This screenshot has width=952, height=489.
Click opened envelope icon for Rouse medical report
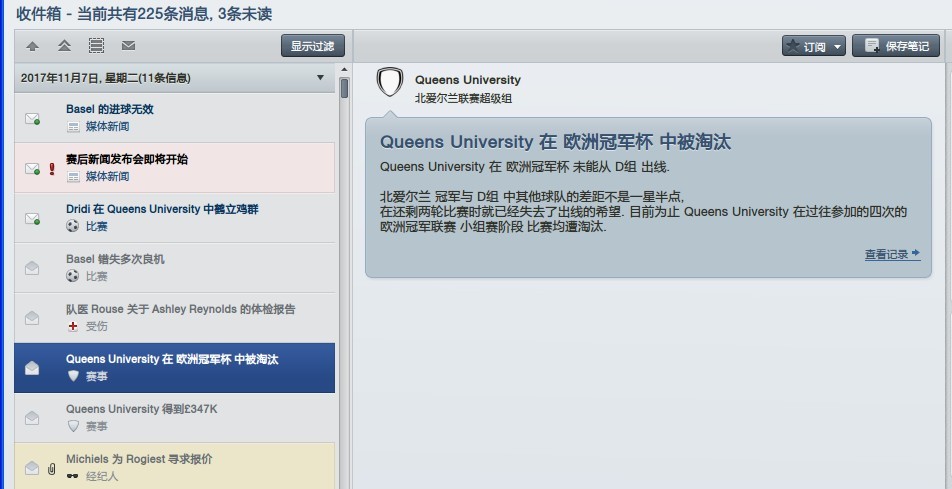click(32, 318)
